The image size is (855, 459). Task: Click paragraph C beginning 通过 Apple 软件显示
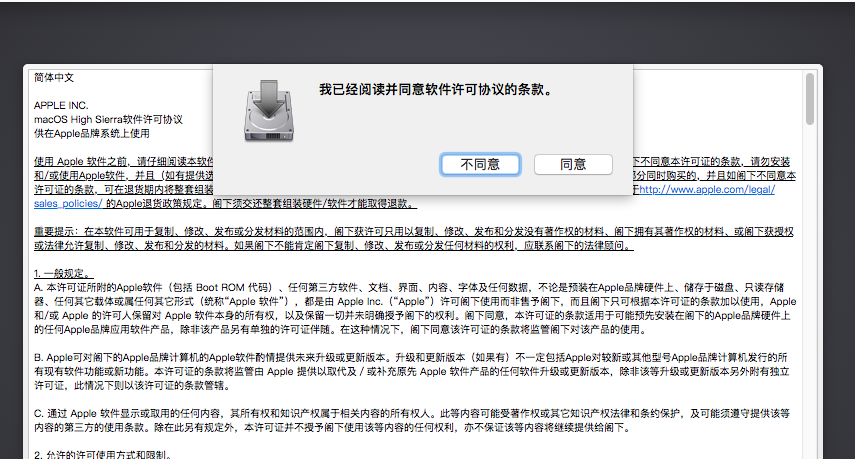tap(412, 420)
